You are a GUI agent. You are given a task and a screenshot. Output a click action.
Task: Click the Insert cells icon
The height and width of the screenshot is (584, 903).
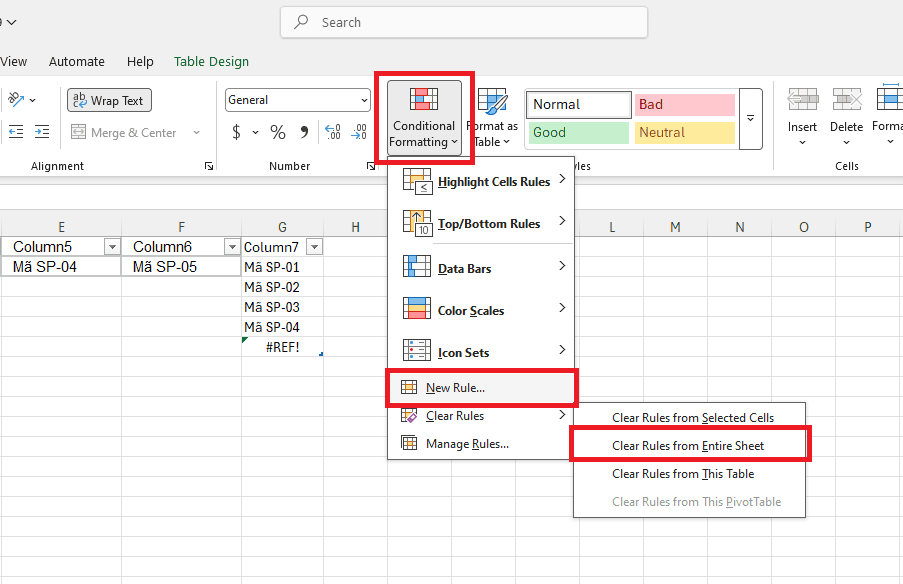click(803, 100)
